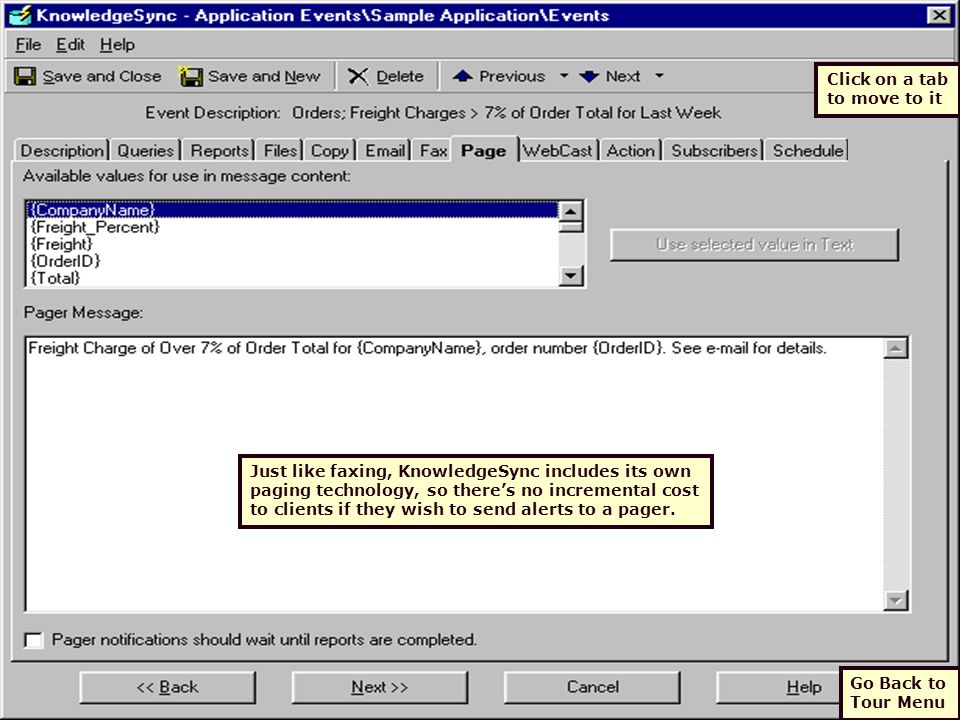Click the Save and Close label
The height and width of the screenshot is (720, 960).
click(102, 77)
